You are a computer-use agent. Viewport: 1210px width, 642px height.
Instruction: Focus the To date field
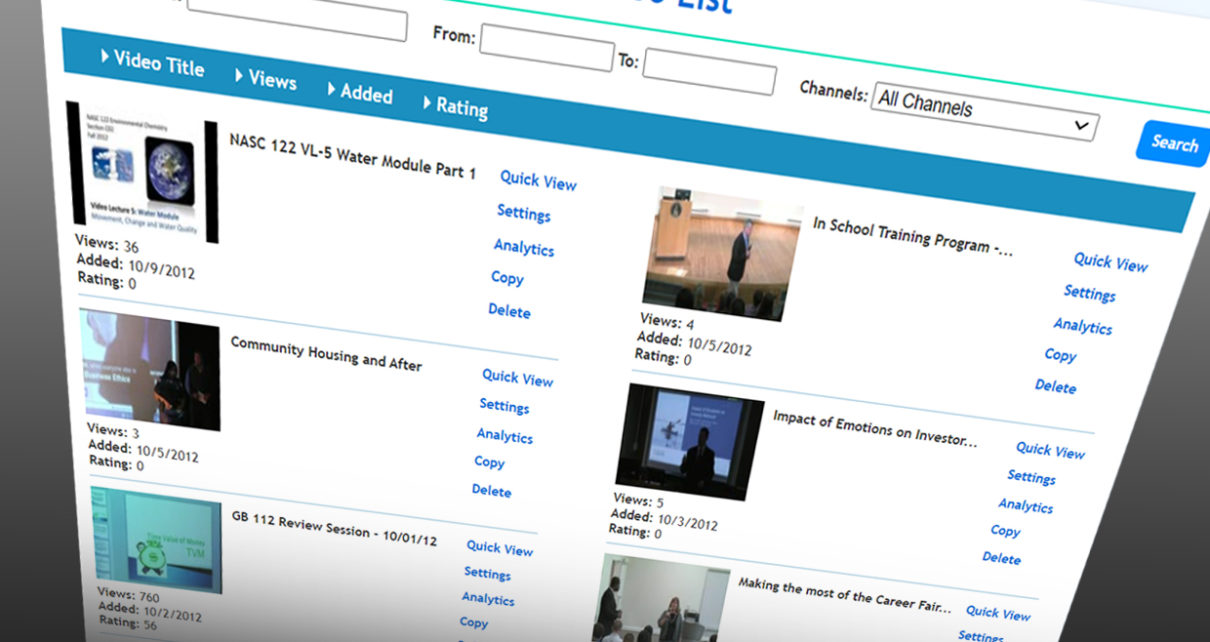[x=709, y=72]
